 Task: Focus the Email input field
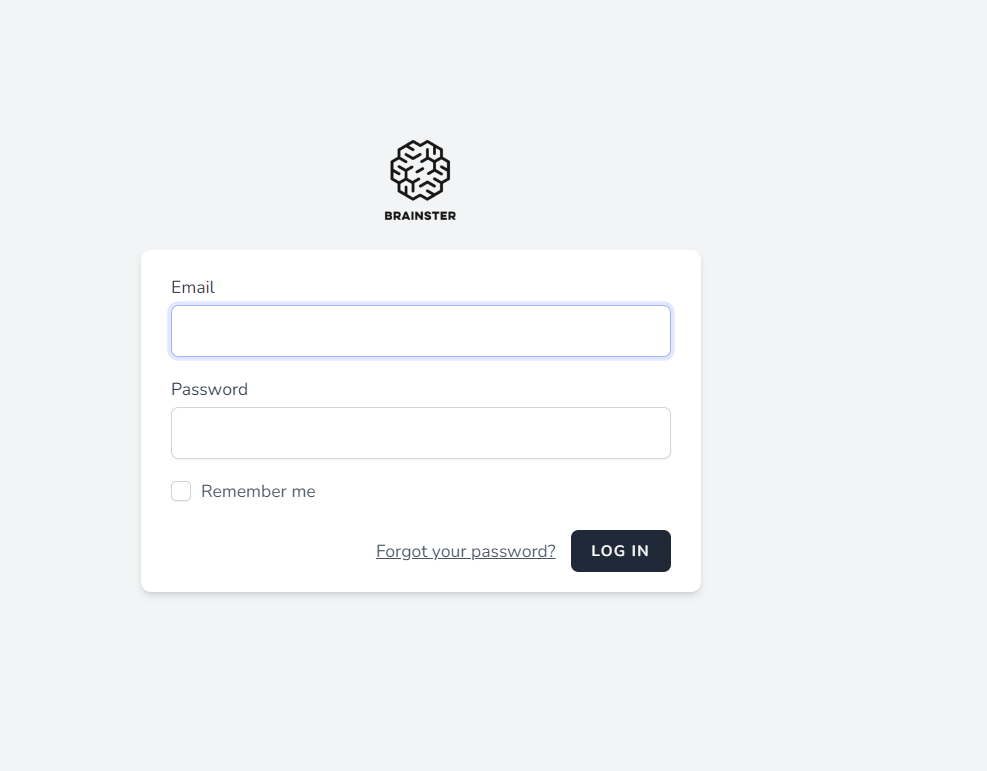click(x=420, y=331)
